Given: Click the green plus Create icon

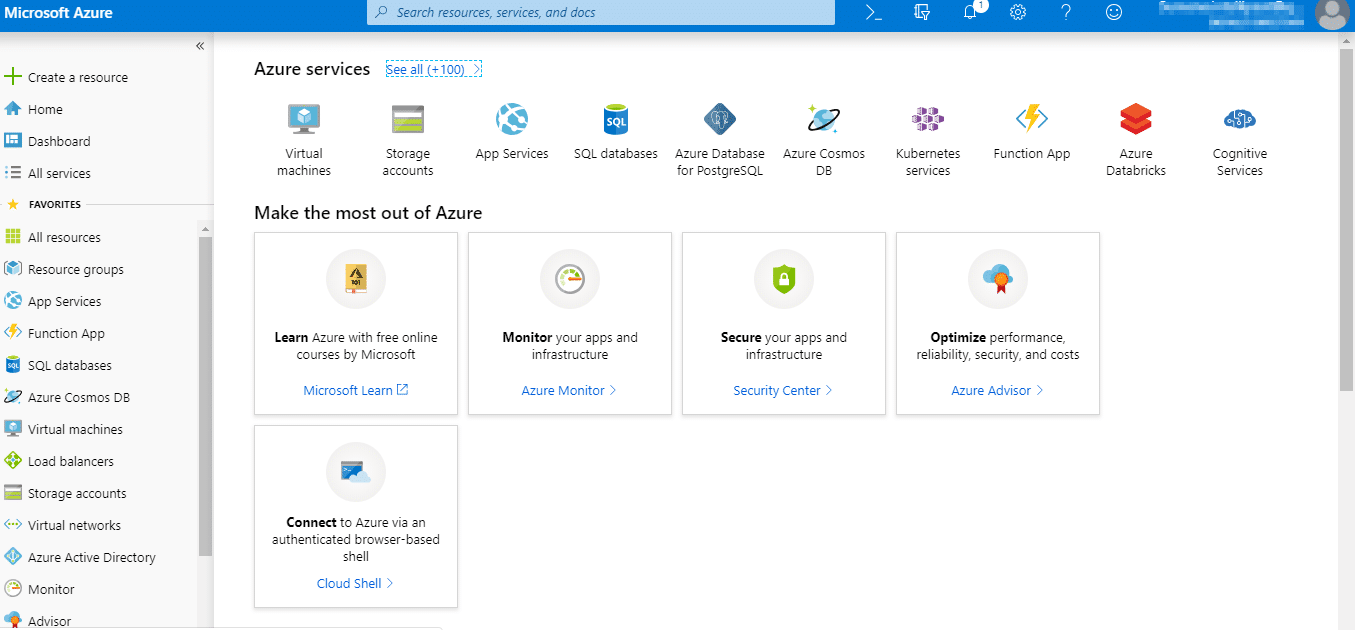Looking at the screenshot, I should point(13,77).
